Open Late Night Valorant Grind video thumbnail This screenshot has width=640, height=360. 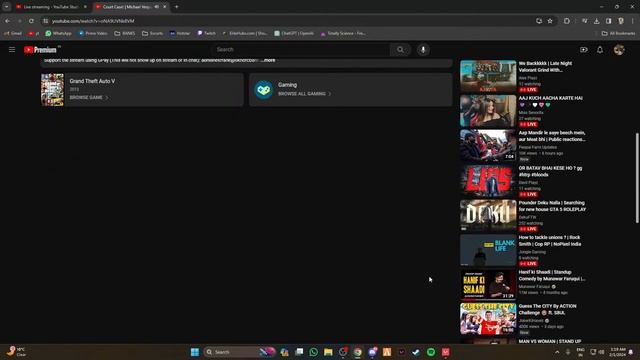pyautogui.click(x=488, y=76)
